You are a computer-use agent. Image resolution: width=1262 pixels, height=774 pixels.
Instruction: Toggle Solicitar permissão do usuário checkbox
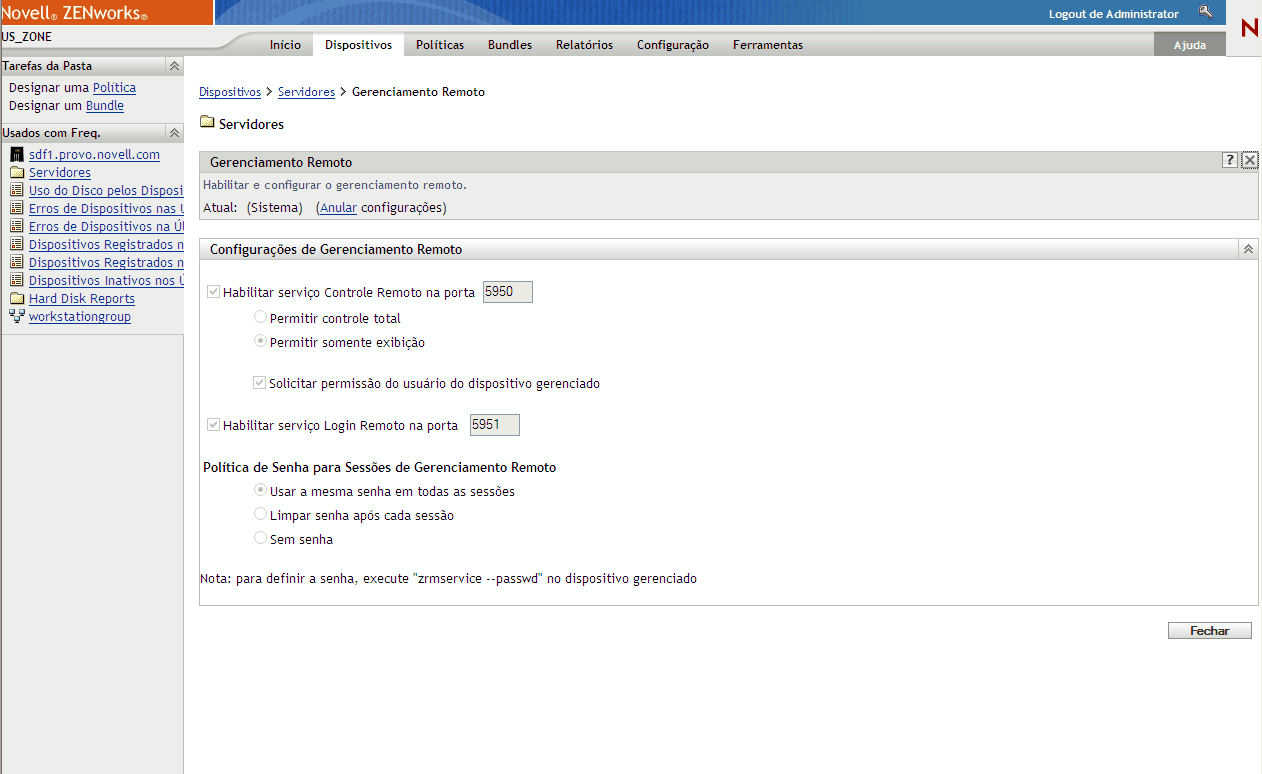(260, 383)
